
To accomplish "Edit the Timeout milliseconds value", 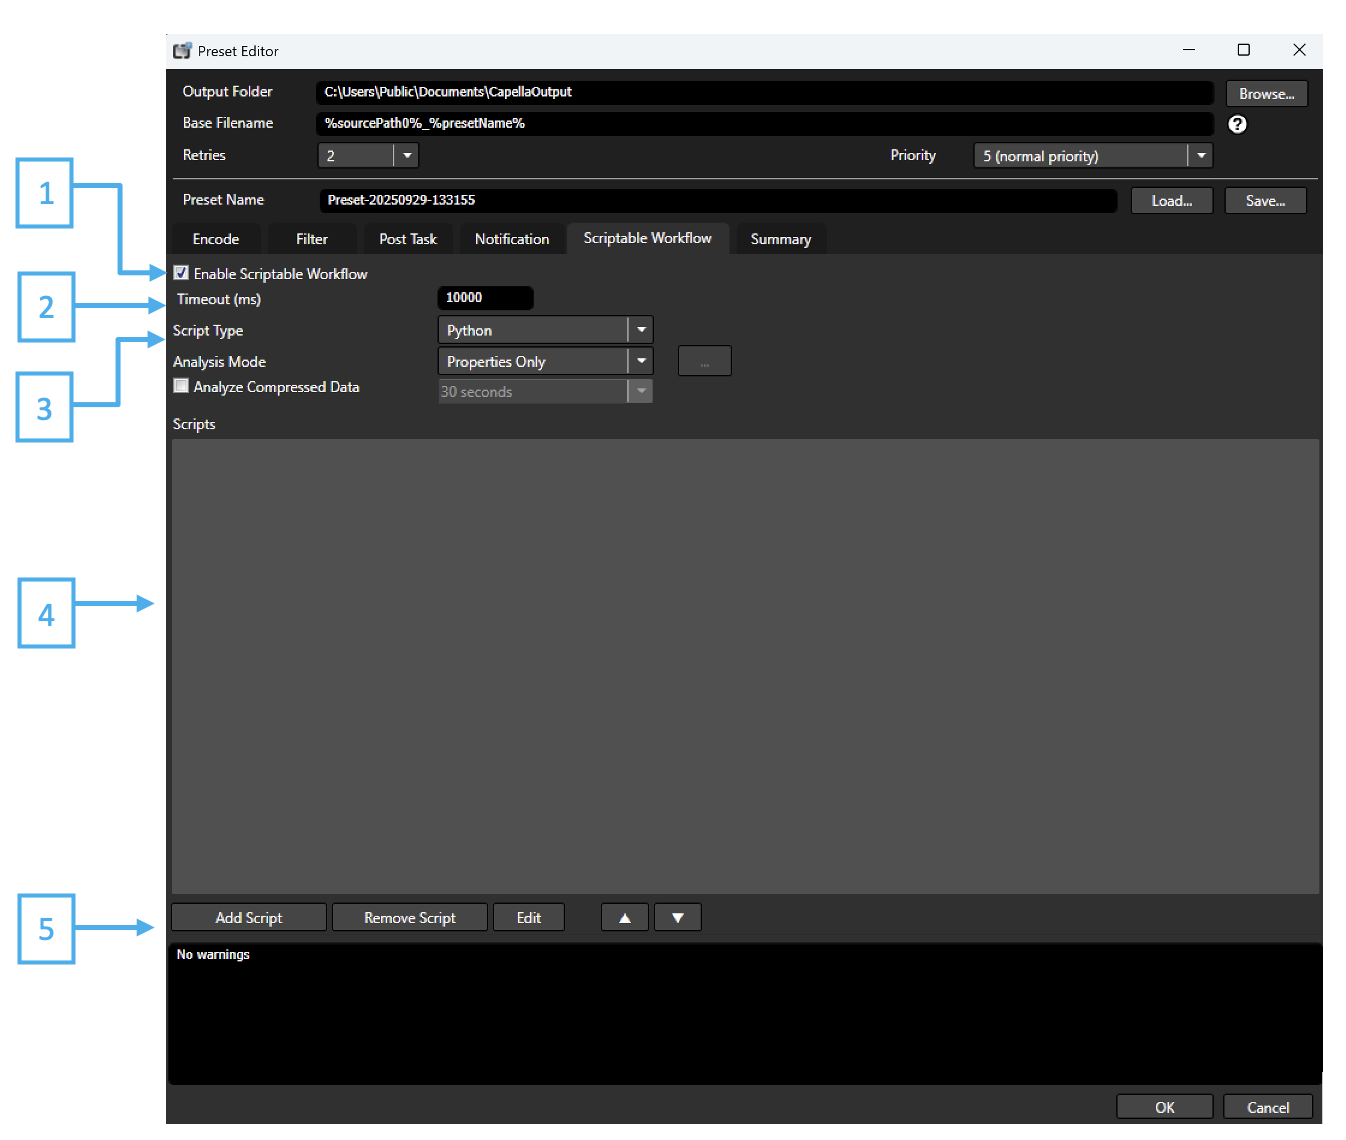I will click(485, 297).
